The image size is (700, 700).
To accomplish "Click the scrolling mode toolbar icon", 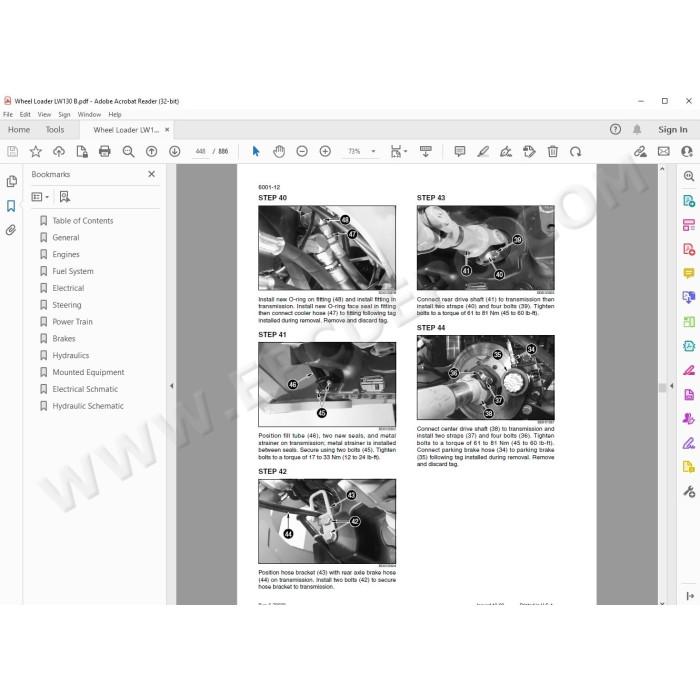I will tap(425, 152).
